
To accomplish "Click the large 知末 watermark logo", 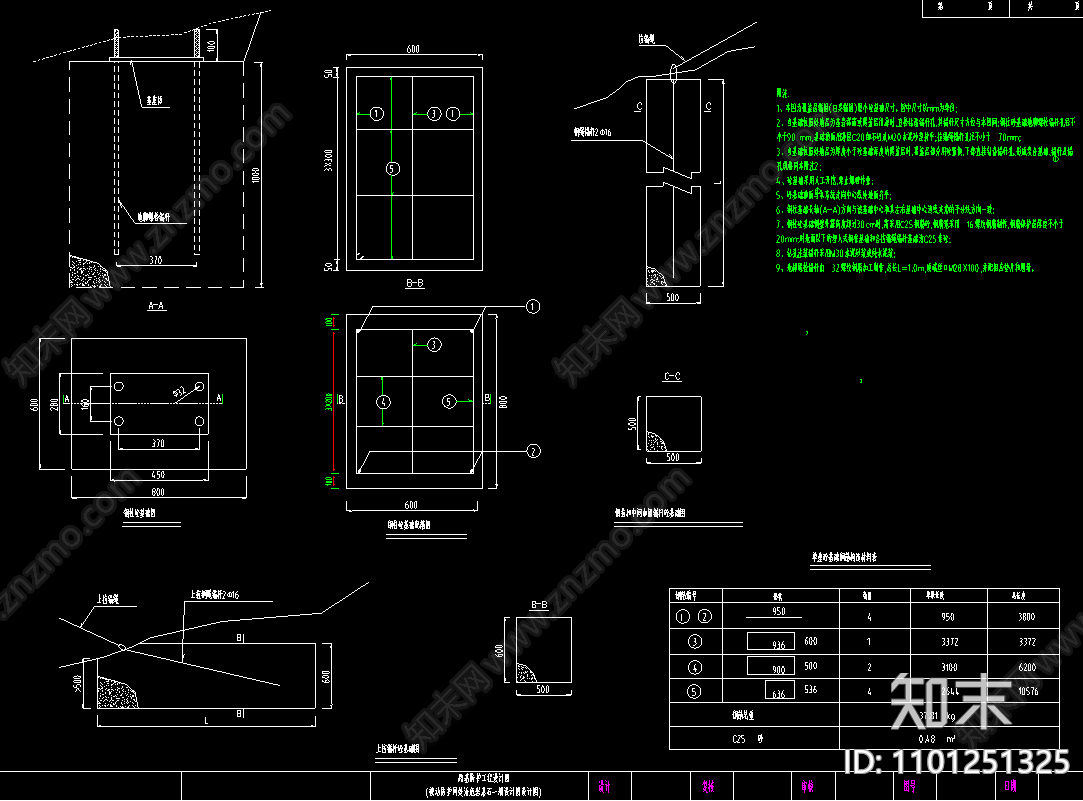I will point(937,701).
